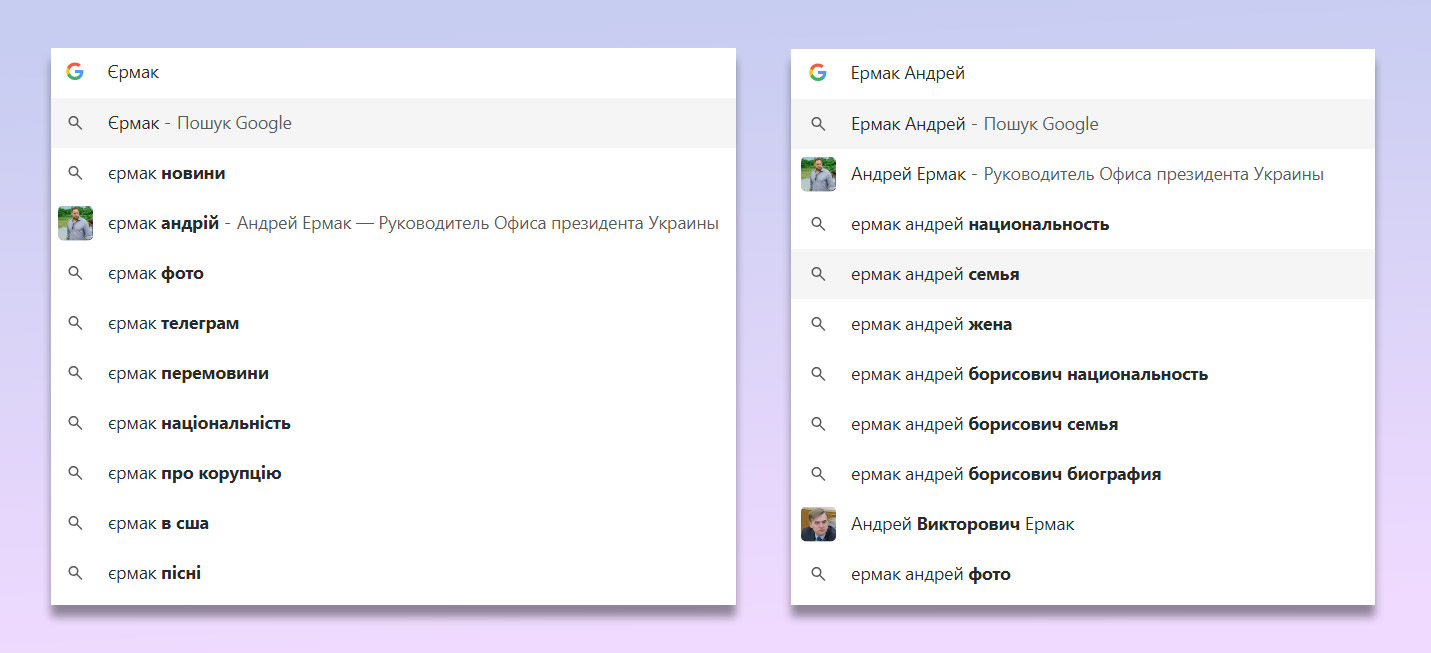
Task: Select ермак андрей борисович биография suggestion
Action: tap(1083, 474)
